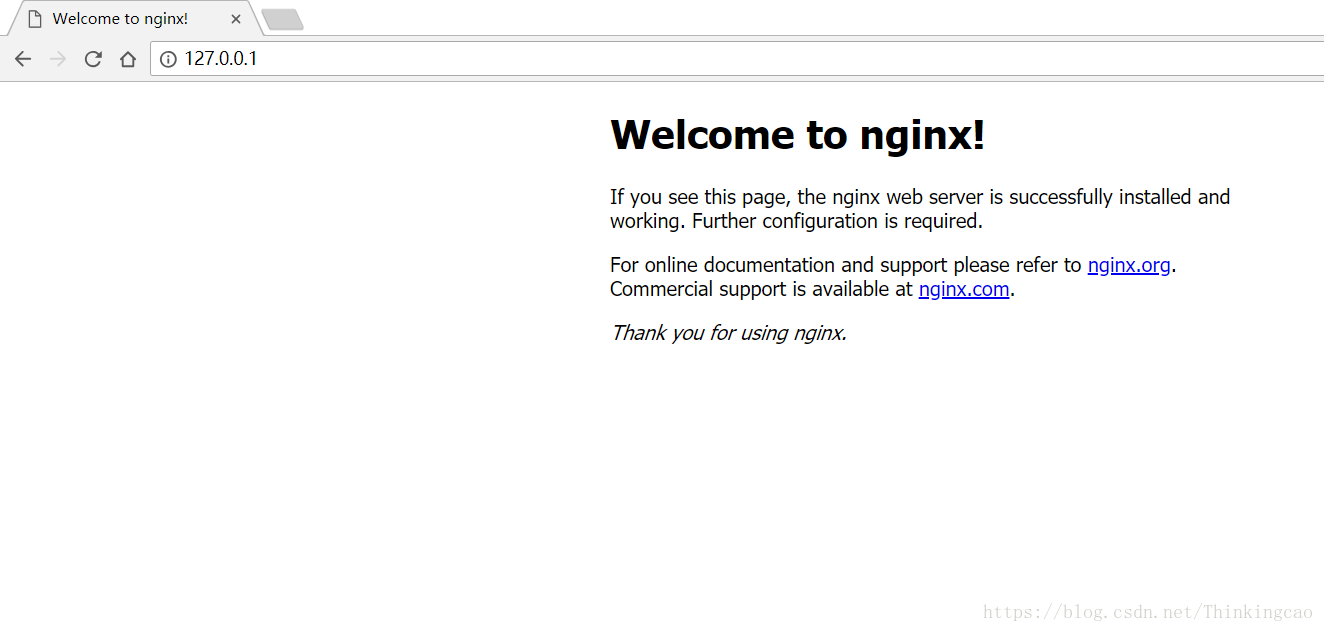Open the nginx.com commercial support link
The height and width of the screenshot is (632, 1324).
click(x=964, y=289)
